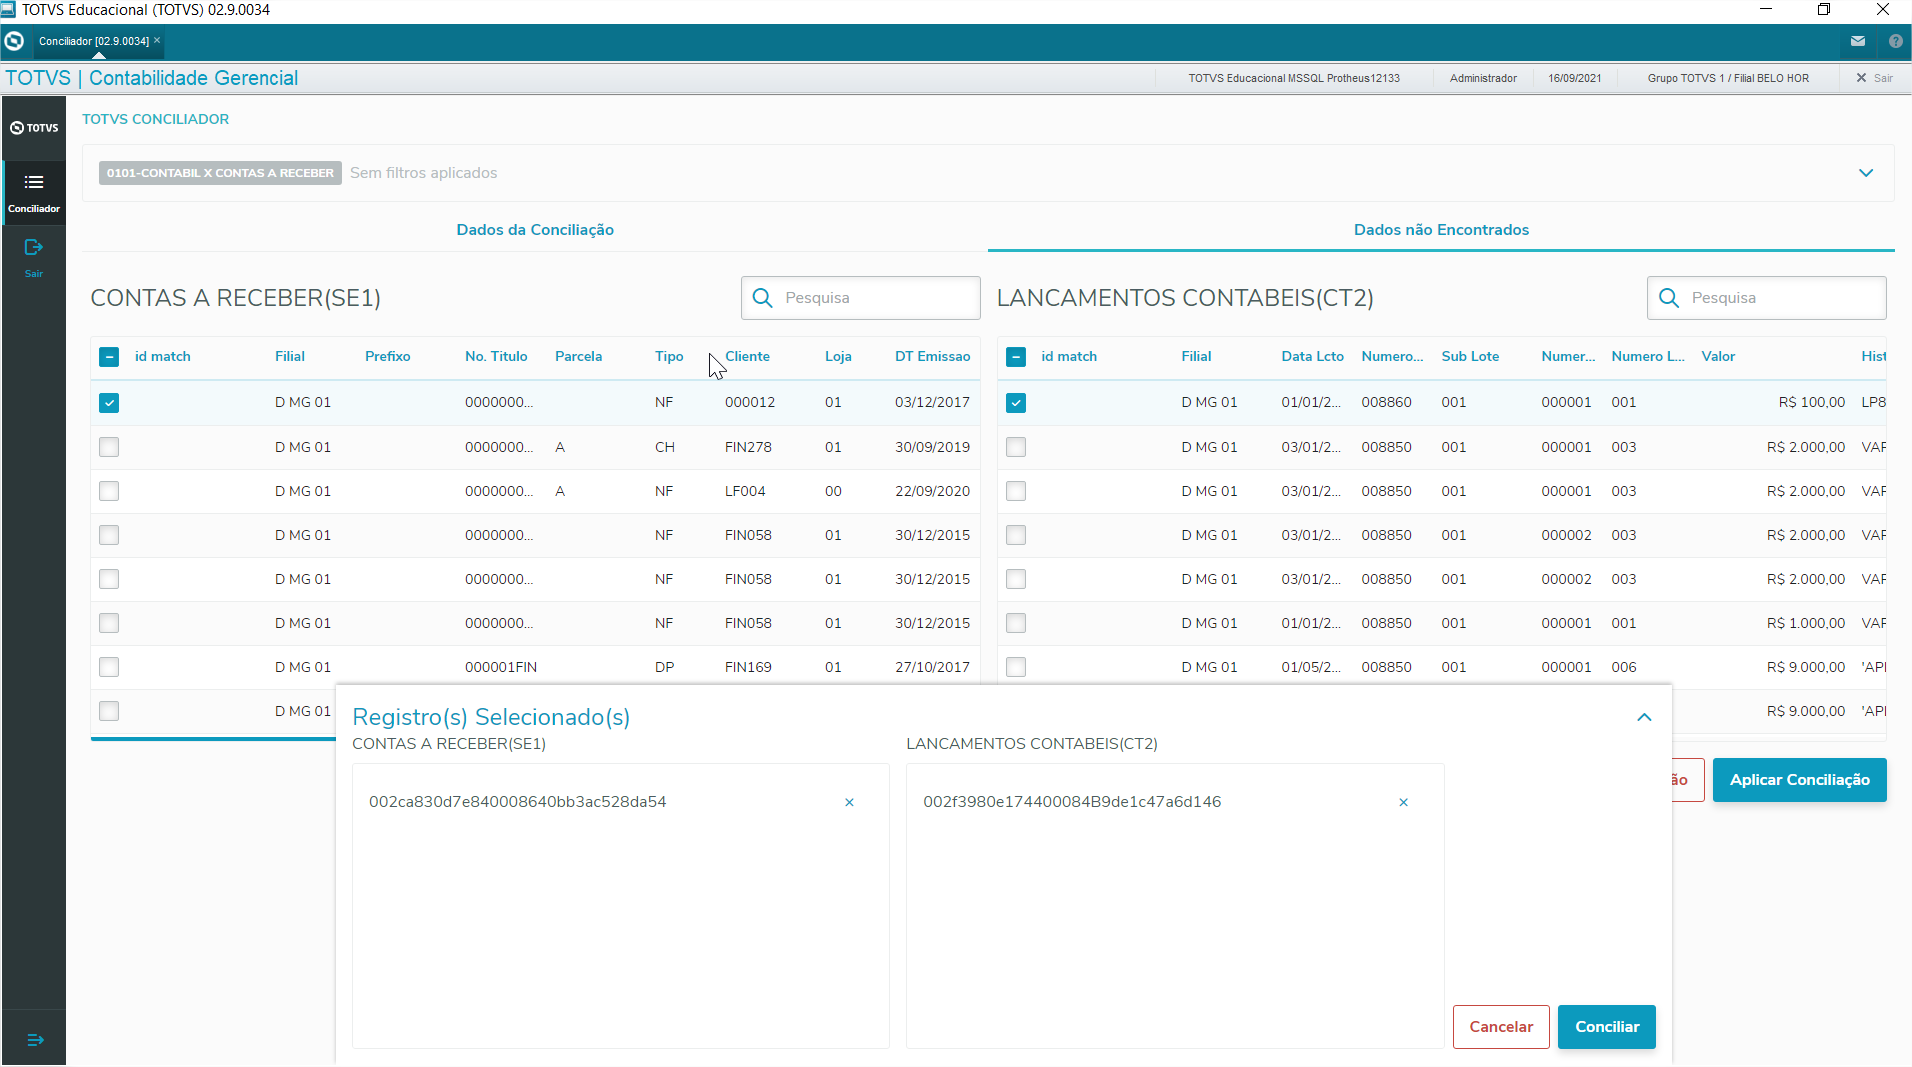
Task: Sort by Data Lcto column header
Action: (x=1312, y=356)
